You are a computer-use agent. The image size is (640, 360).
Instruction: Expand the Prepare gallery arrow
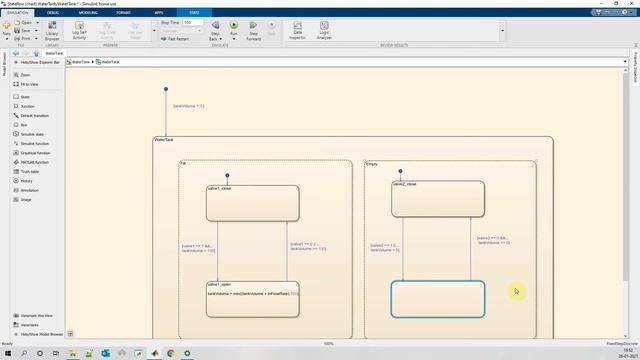click(154, 31)
